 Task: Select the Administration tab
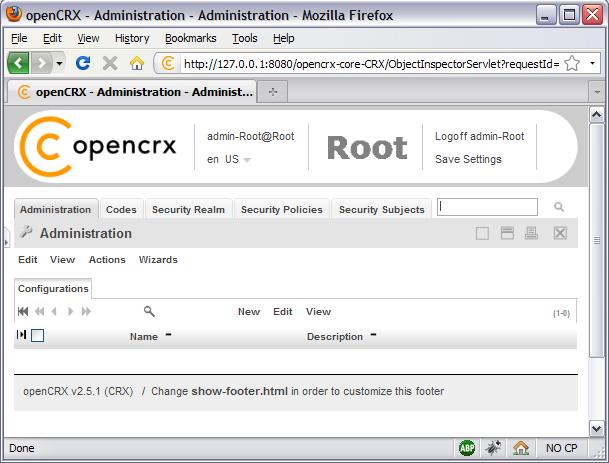tap(56, 209)
